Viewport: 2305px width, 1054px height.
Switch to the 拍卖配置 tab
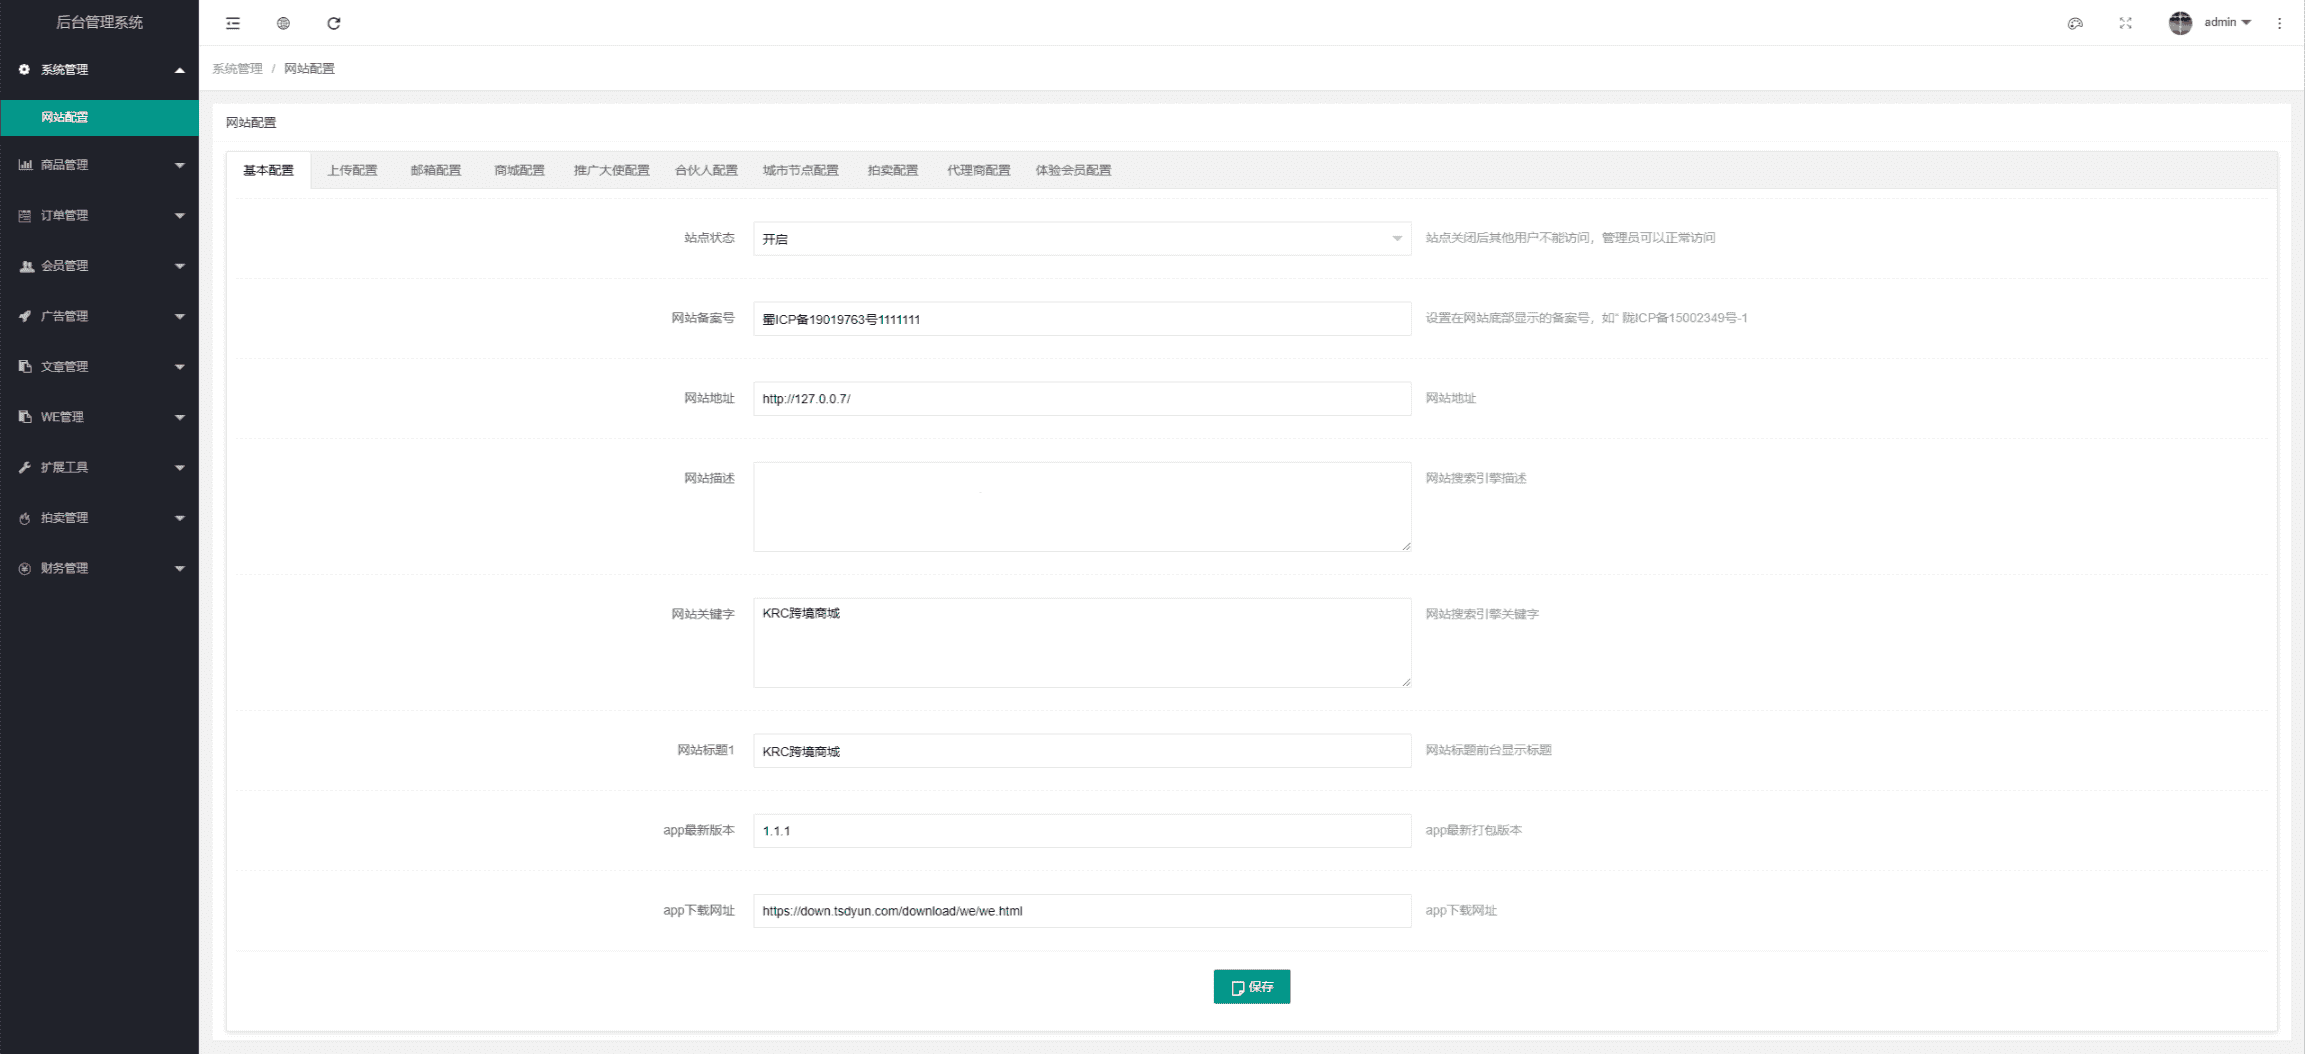(892, 170)
